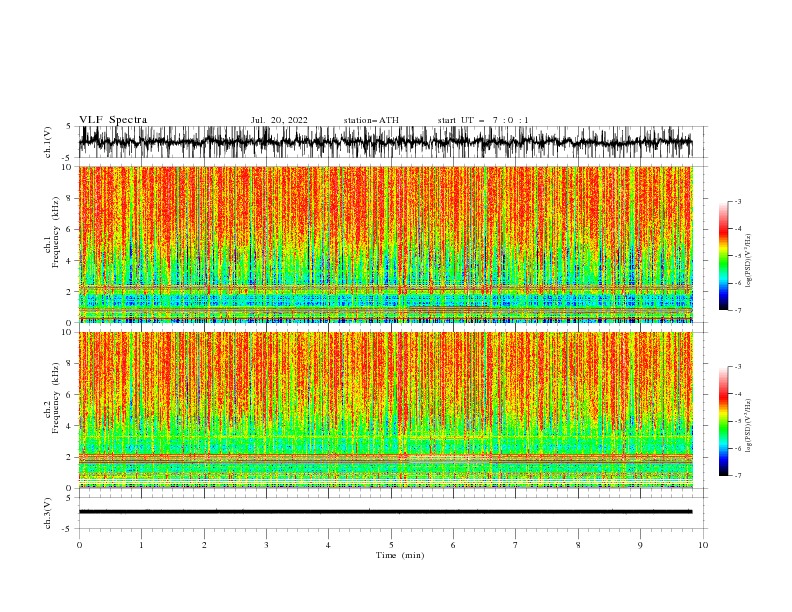This screenshot has height=612, width=792.
Task: Click time axis tick label "6"
Action: pos(454,545)
